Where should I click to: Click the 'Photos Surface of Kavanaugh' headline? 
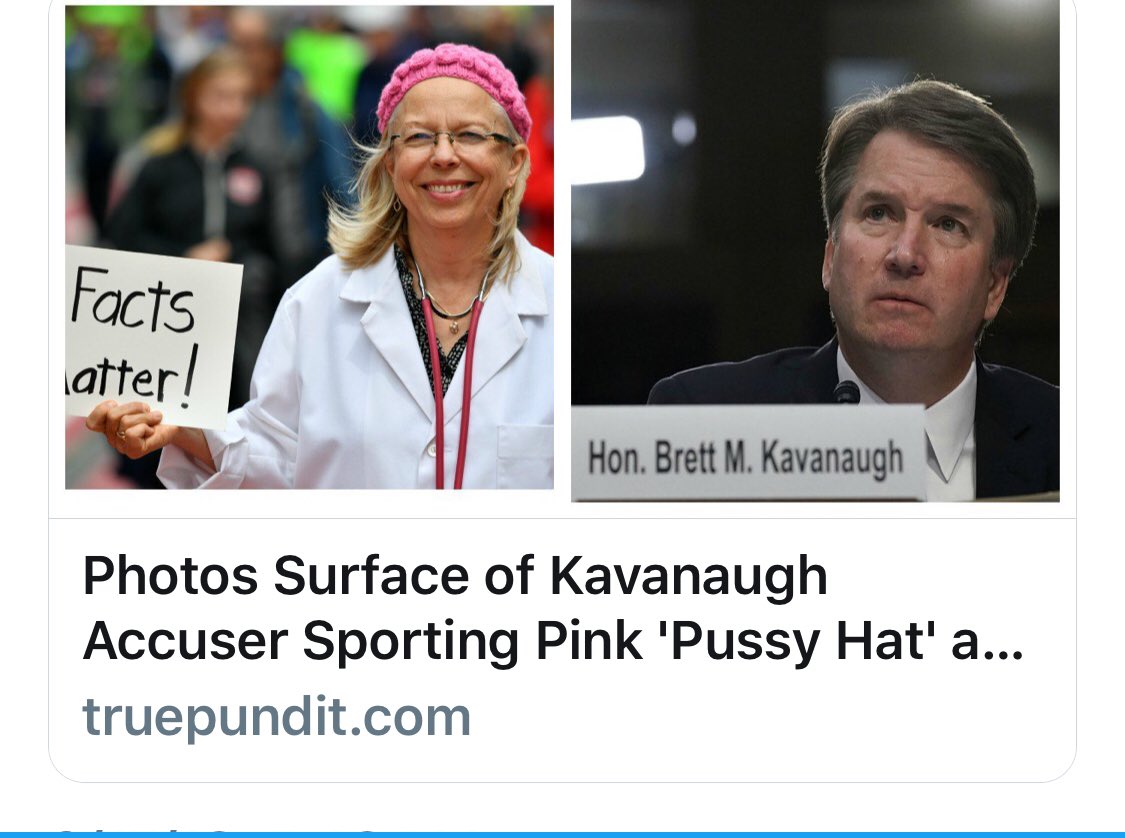(x=455, y=575)
